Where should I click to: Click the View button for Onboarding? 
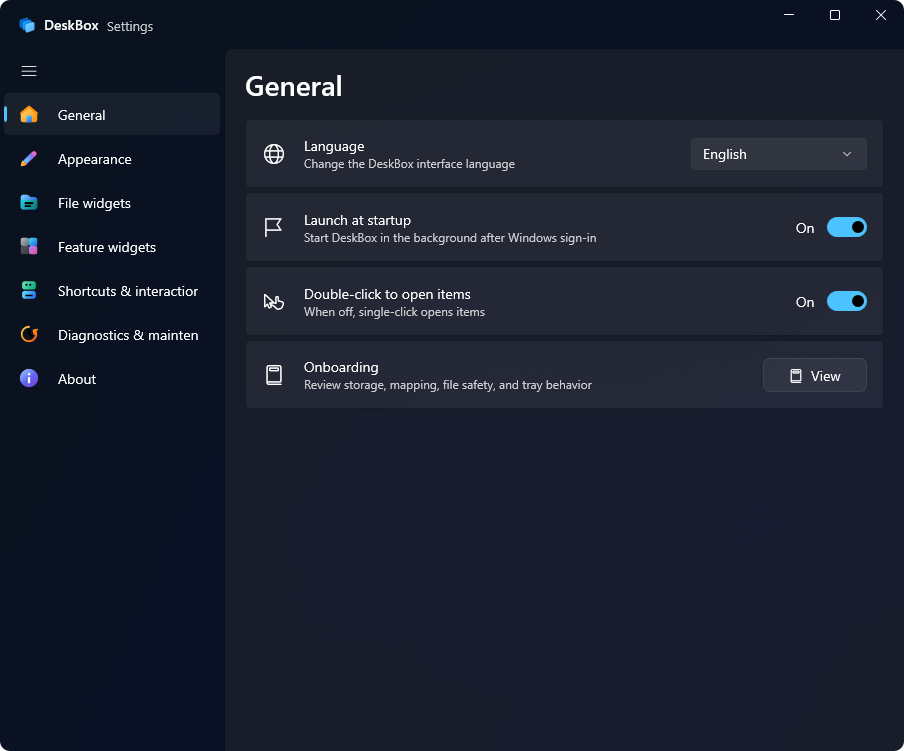click(x=814, y=376)
